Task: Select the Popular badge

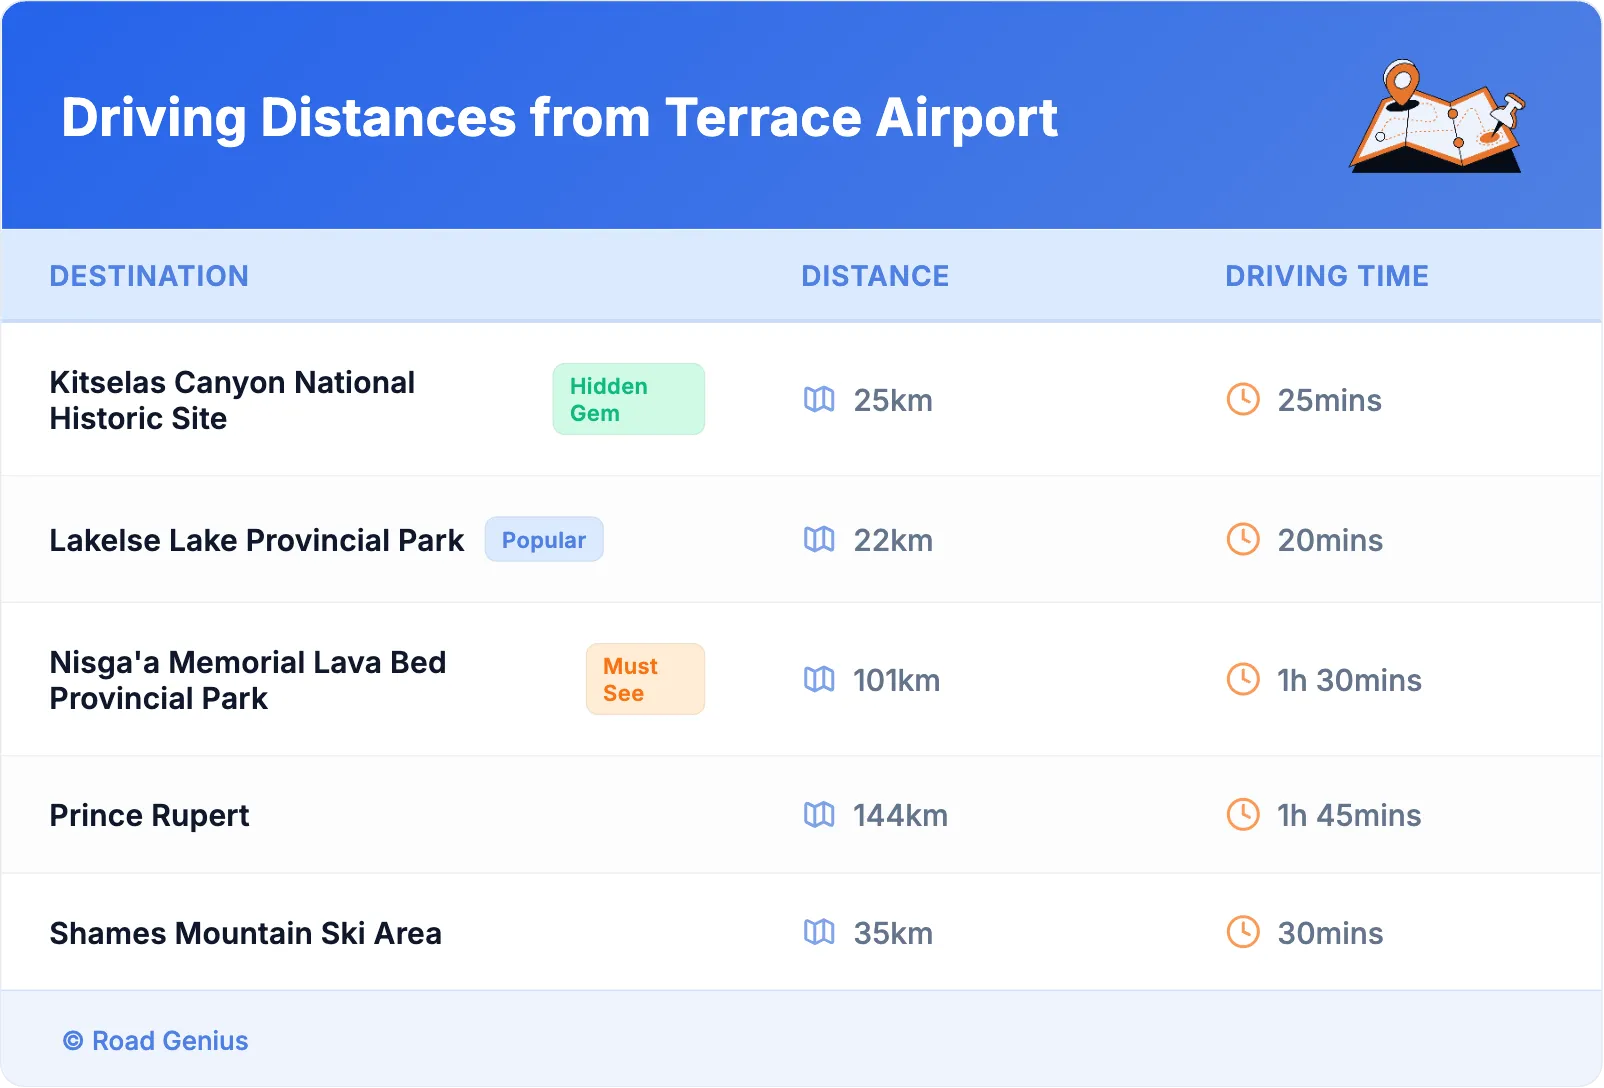Action: 544,540
